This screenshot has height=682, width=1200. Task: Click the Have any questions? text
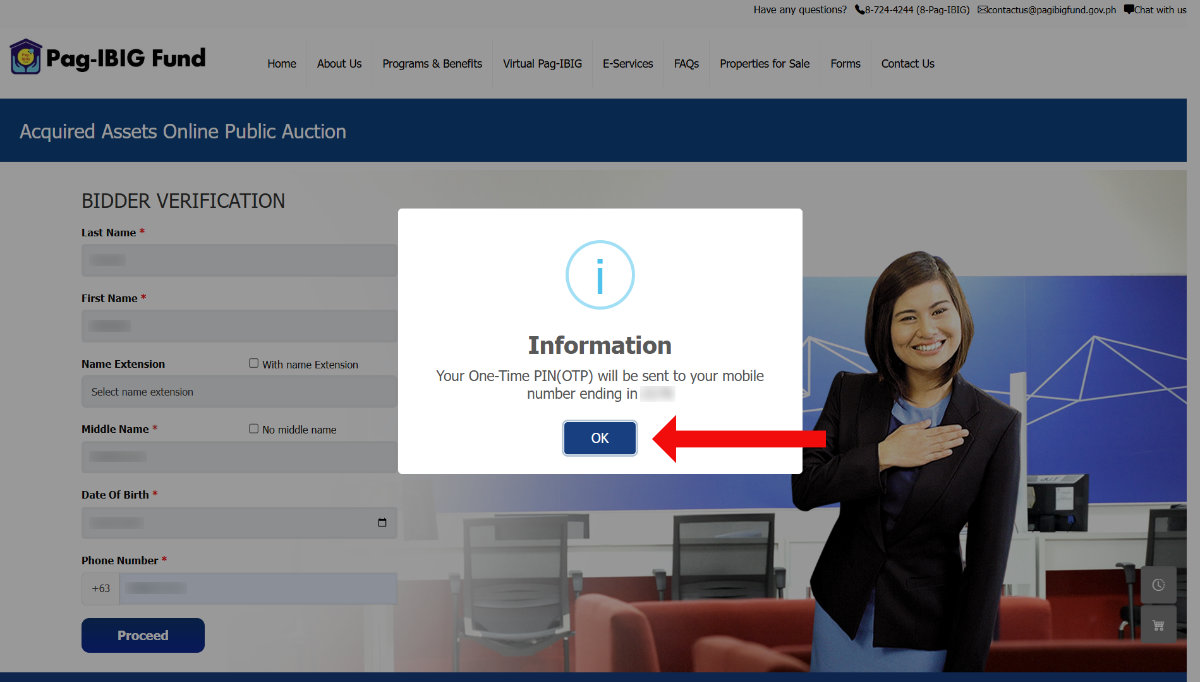(x=800, y=10)
